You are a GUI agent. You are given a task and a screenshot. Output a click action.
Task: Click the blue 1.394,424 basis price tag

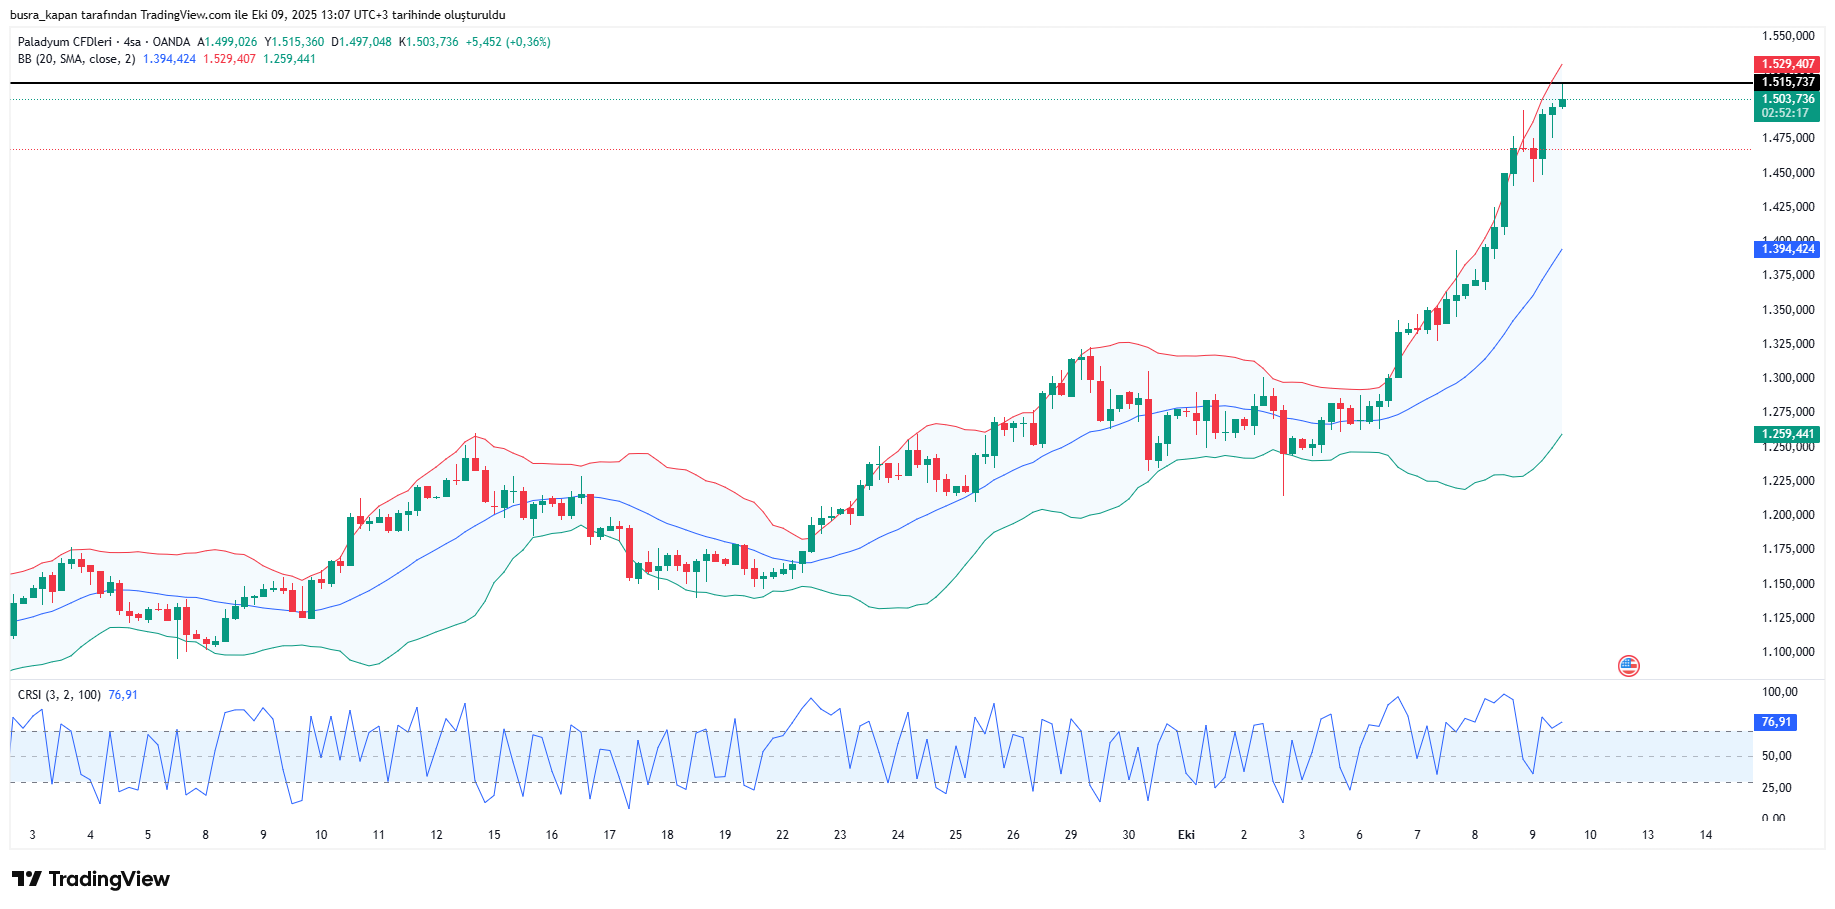(x=1787, y=249)
